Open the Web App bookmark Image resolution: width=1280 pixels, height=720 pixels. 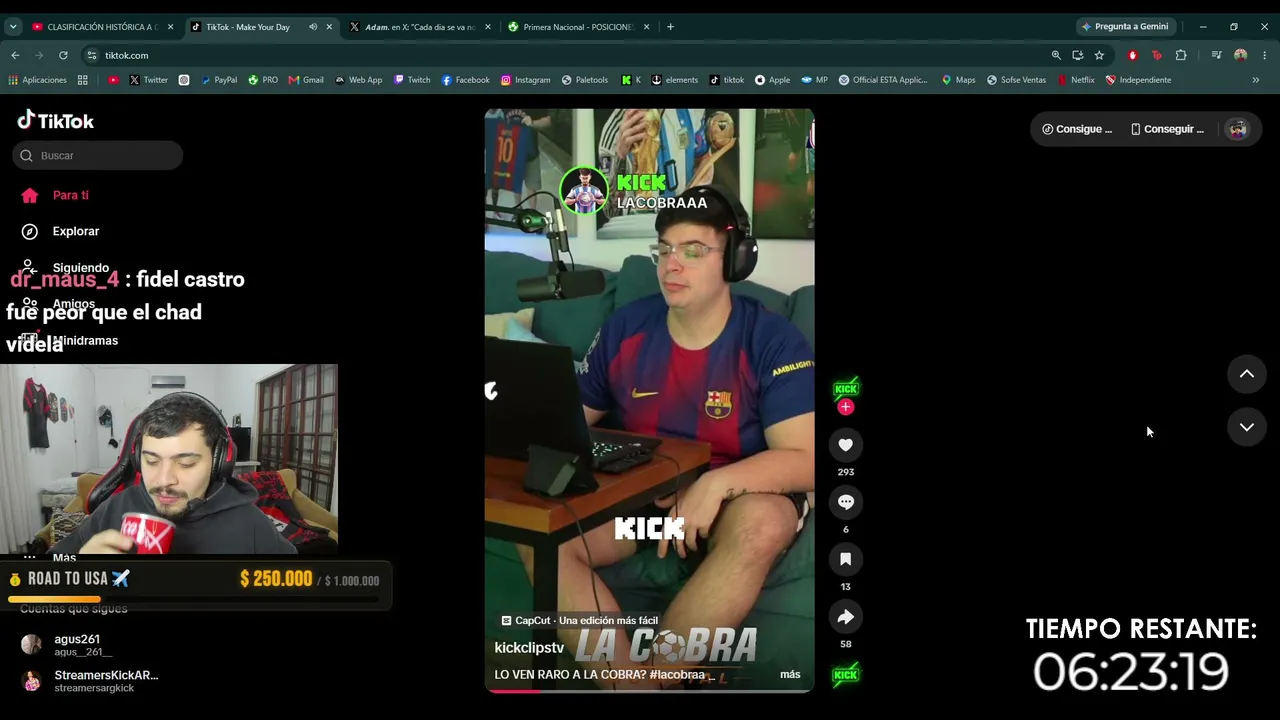tap(358, 80)
